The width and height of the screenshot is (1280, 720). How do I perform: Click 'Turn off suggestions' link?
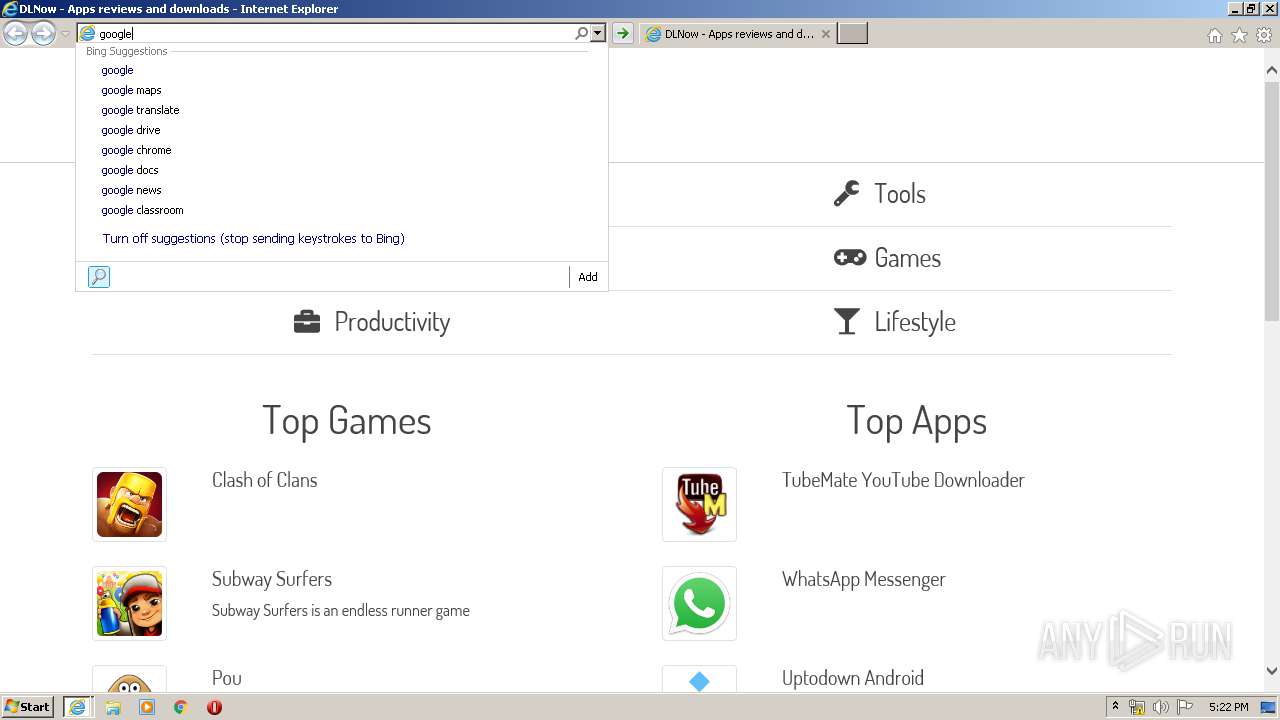(x=253, y=239)
